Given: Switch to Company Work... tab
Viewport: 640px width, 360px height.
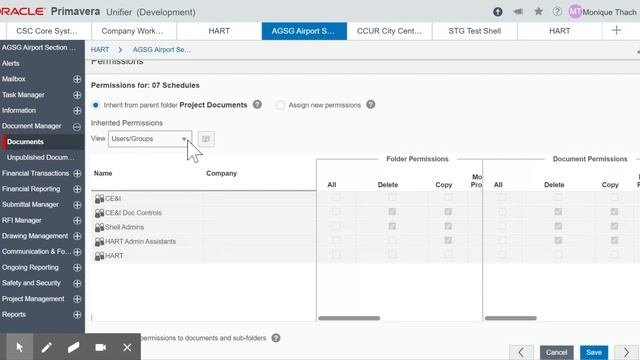Looking at the screenshot, I should 132,31.
